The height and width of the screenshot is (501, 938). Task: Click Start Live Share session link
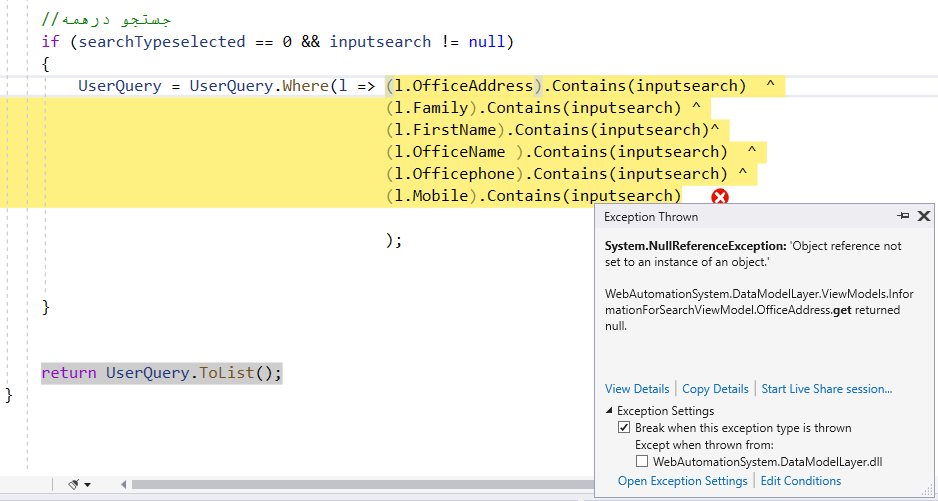click(x=827, y=388)
